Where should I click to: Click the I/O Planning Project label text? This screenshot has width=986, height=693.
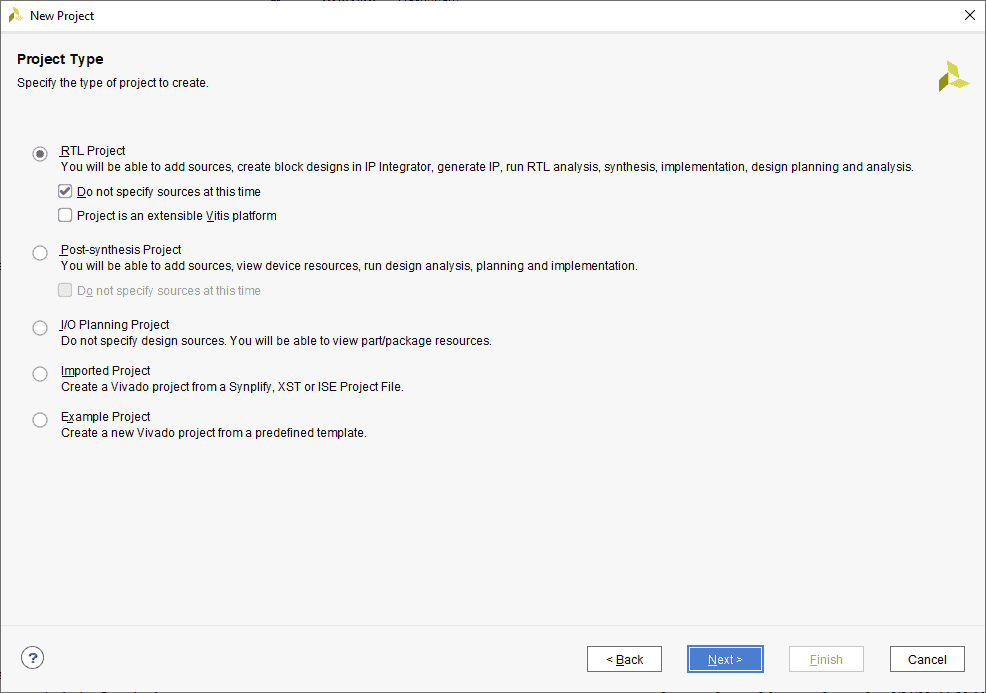click(x=115, y=324)
